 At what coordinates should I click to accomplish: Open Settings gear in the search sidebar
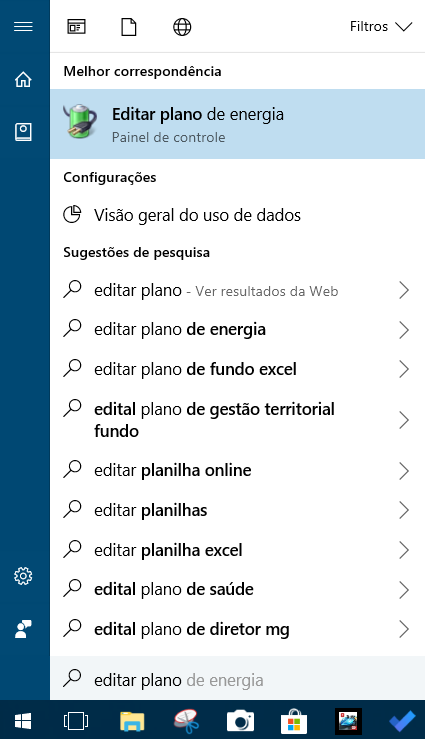[23, 576]
